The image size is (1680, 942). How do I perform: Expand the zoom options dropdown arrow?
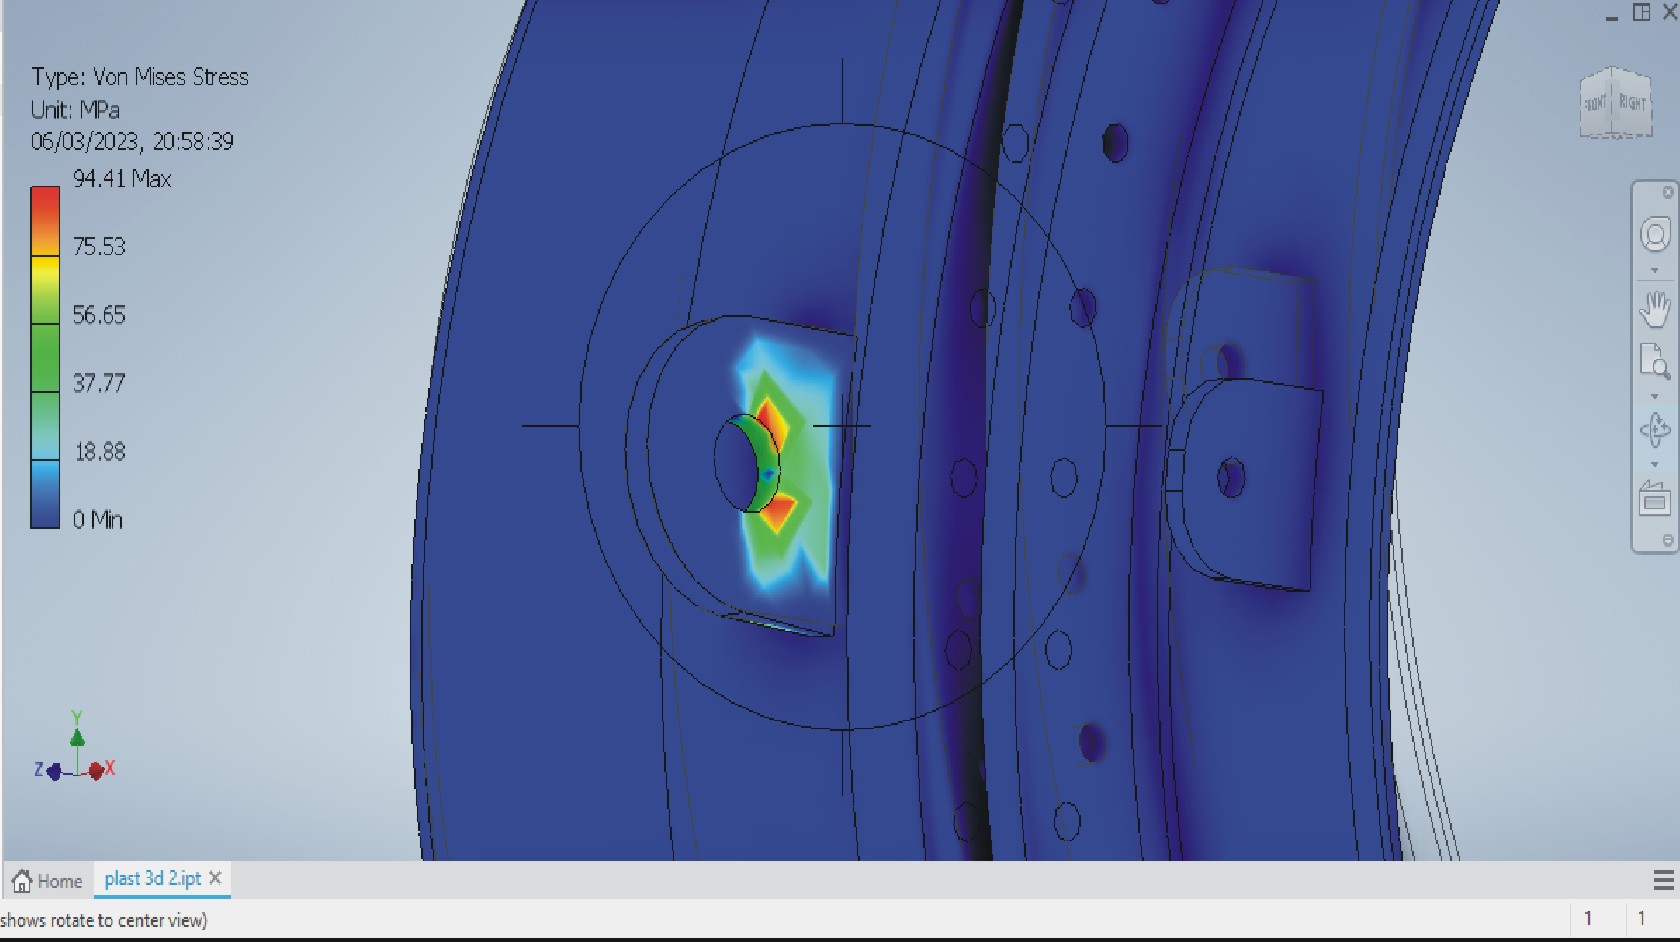pos(1654,396)
